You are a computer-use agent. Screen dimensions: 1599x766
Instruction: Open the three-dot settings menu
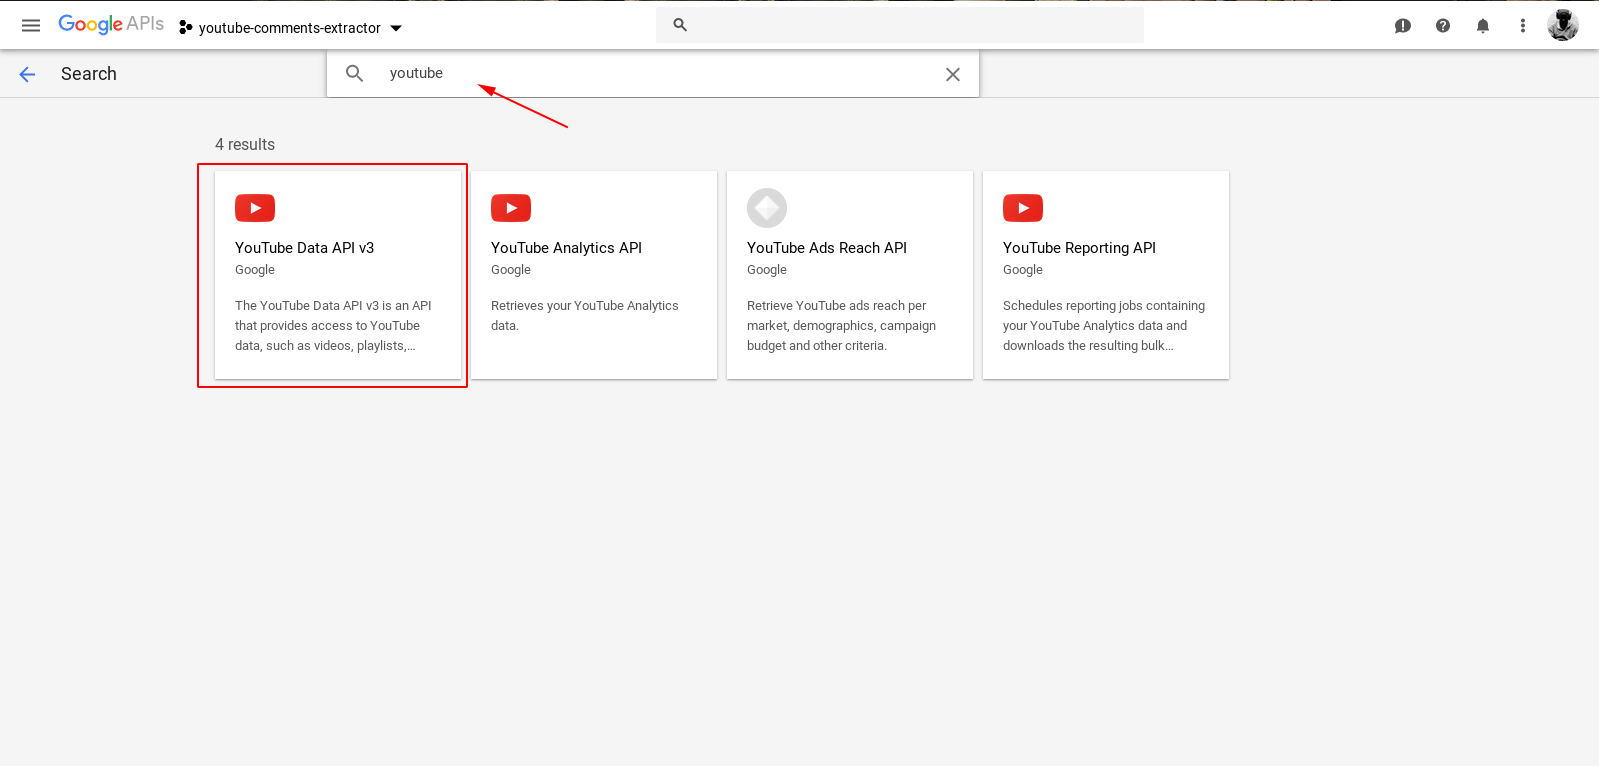click(x=1522, y=26)
